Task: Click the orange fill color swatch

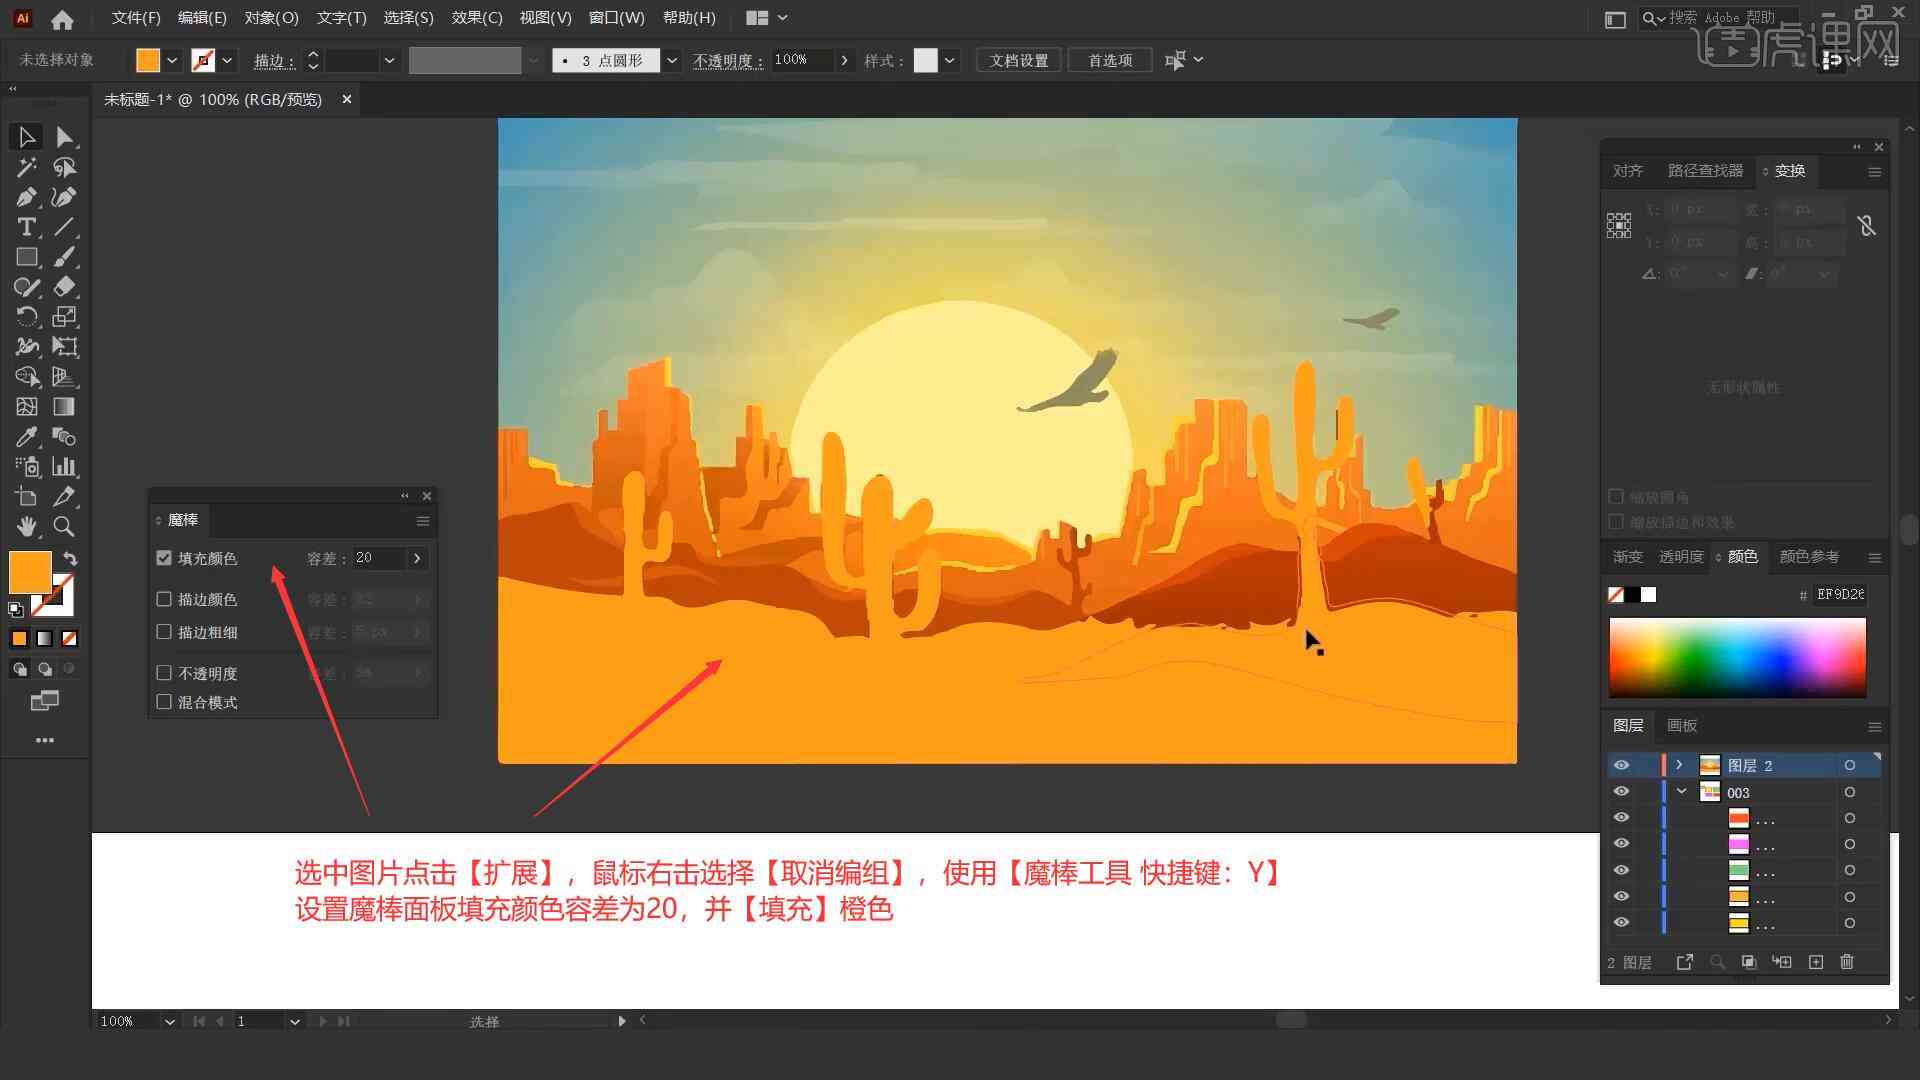Action: (x=28, y=572)
